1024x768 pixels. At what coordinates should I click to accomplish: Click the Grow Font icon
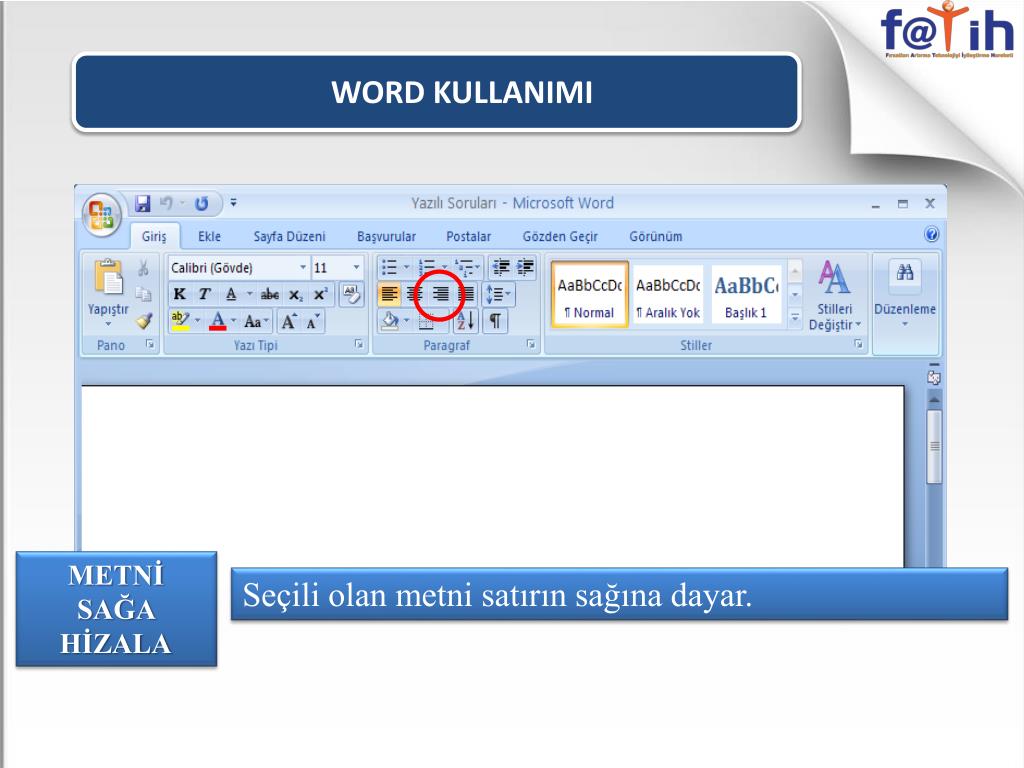[x=289, y=321]
